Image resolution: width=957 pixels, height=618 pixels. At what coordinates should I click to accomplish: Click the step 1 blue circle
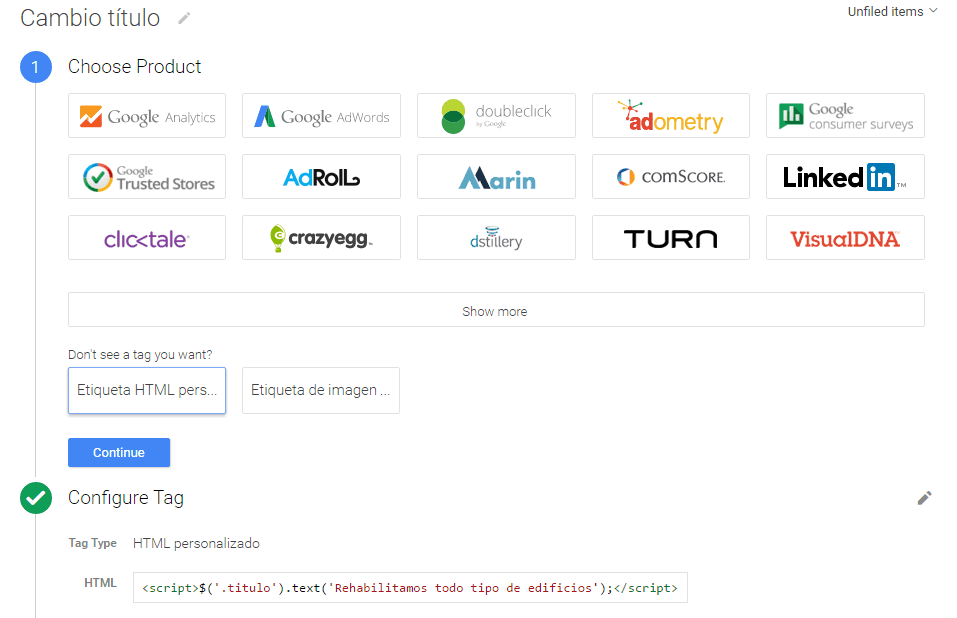[36, 67]
